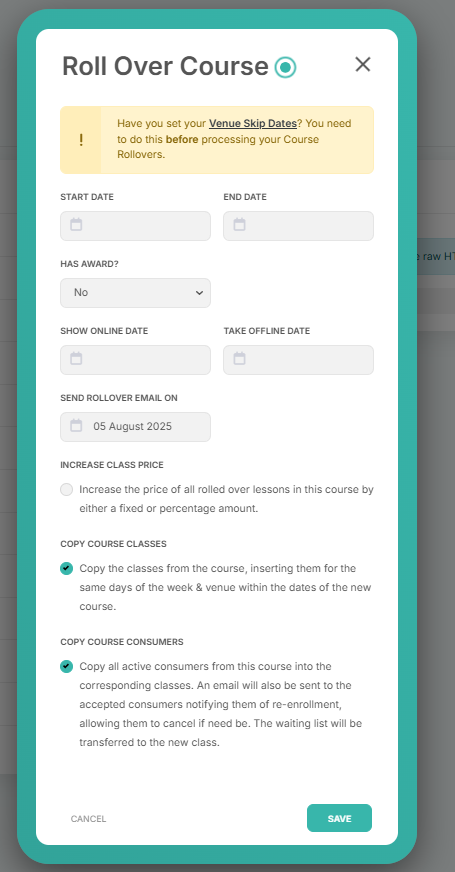Image resolution: width=455 pixels, height=872 pixels.
Task: Click the chevron arrow on the No dropdown
Action: pos(199,293)
